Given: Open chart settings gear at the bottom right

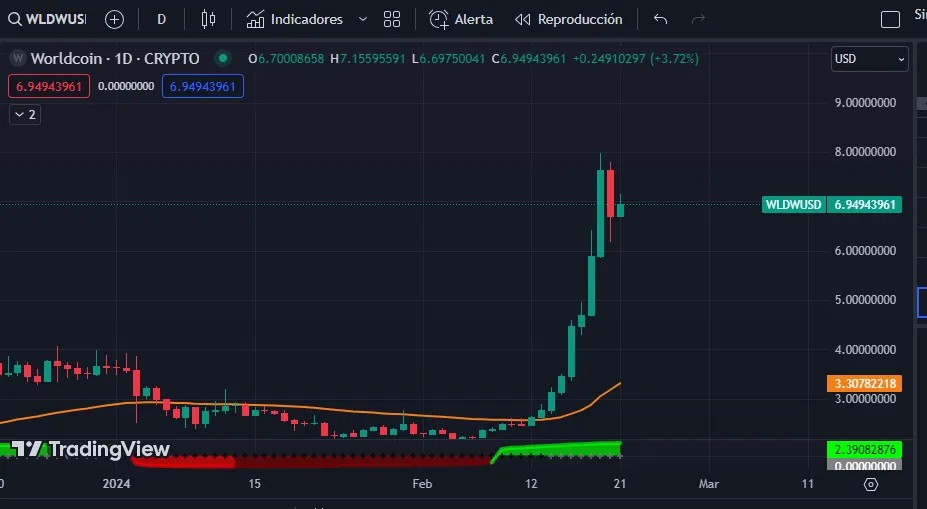Looking at the screenshot, I should pos(871,485).
